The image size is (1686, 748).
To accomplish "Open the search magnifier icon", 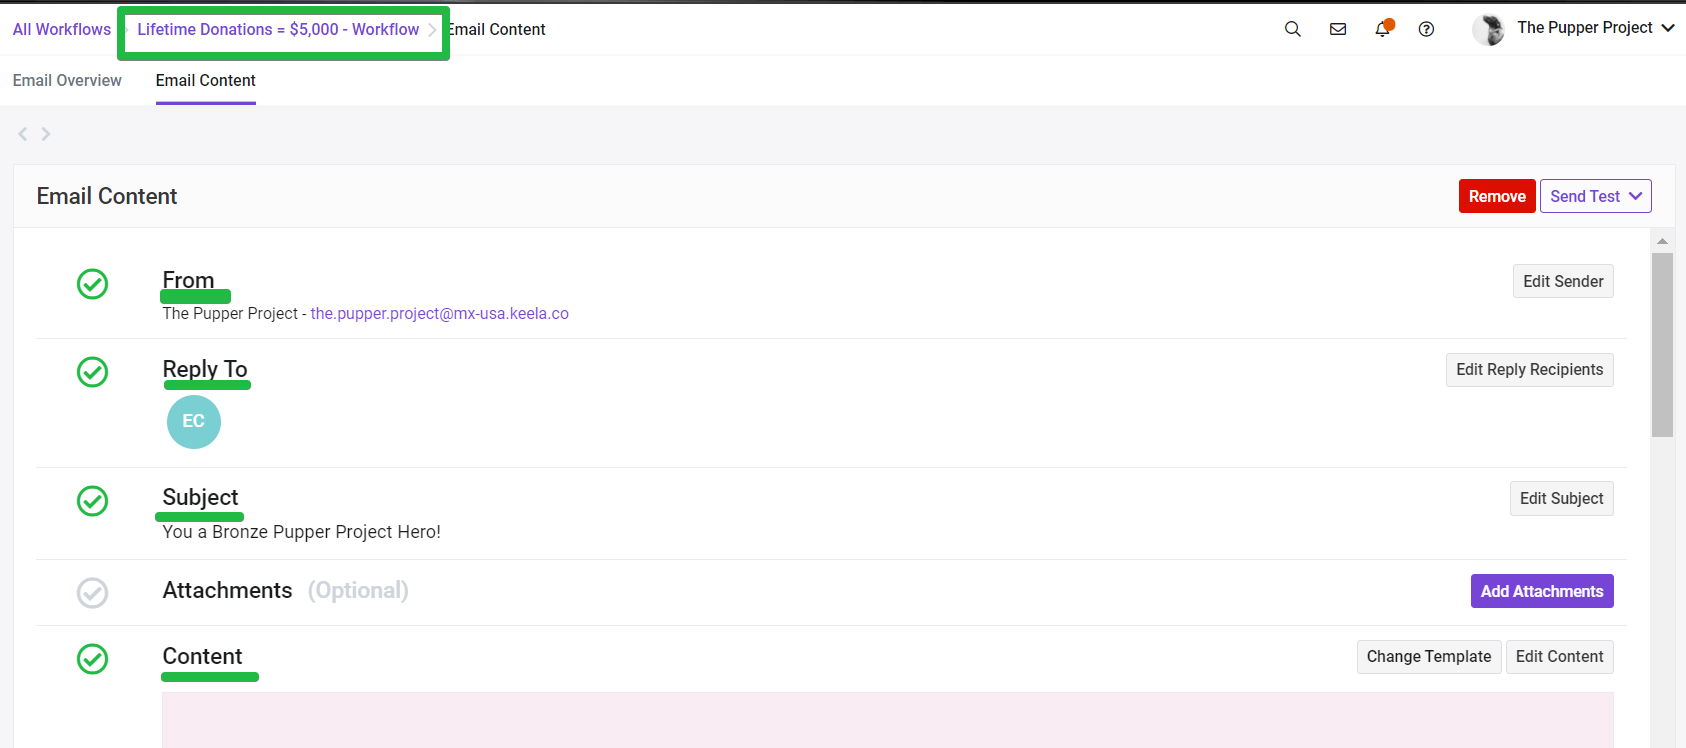I will pos(1292,29).
